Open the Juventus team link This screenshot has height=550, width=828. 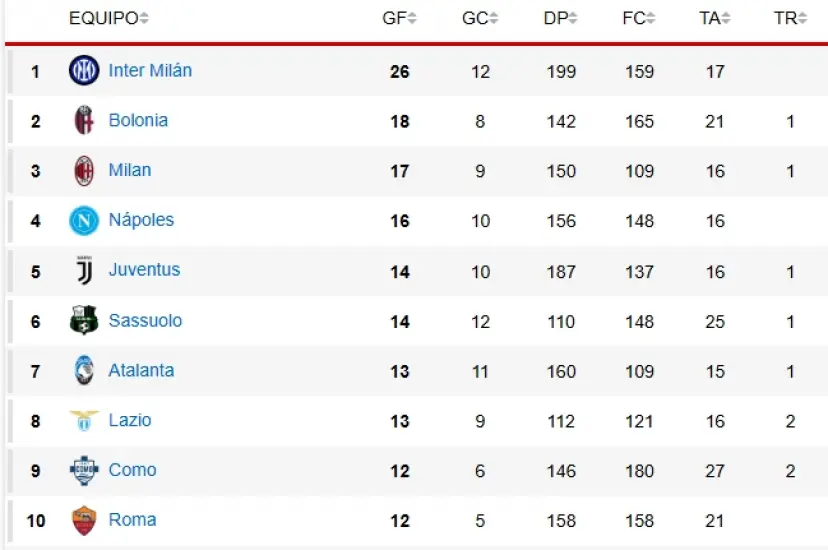click(144, 270)
